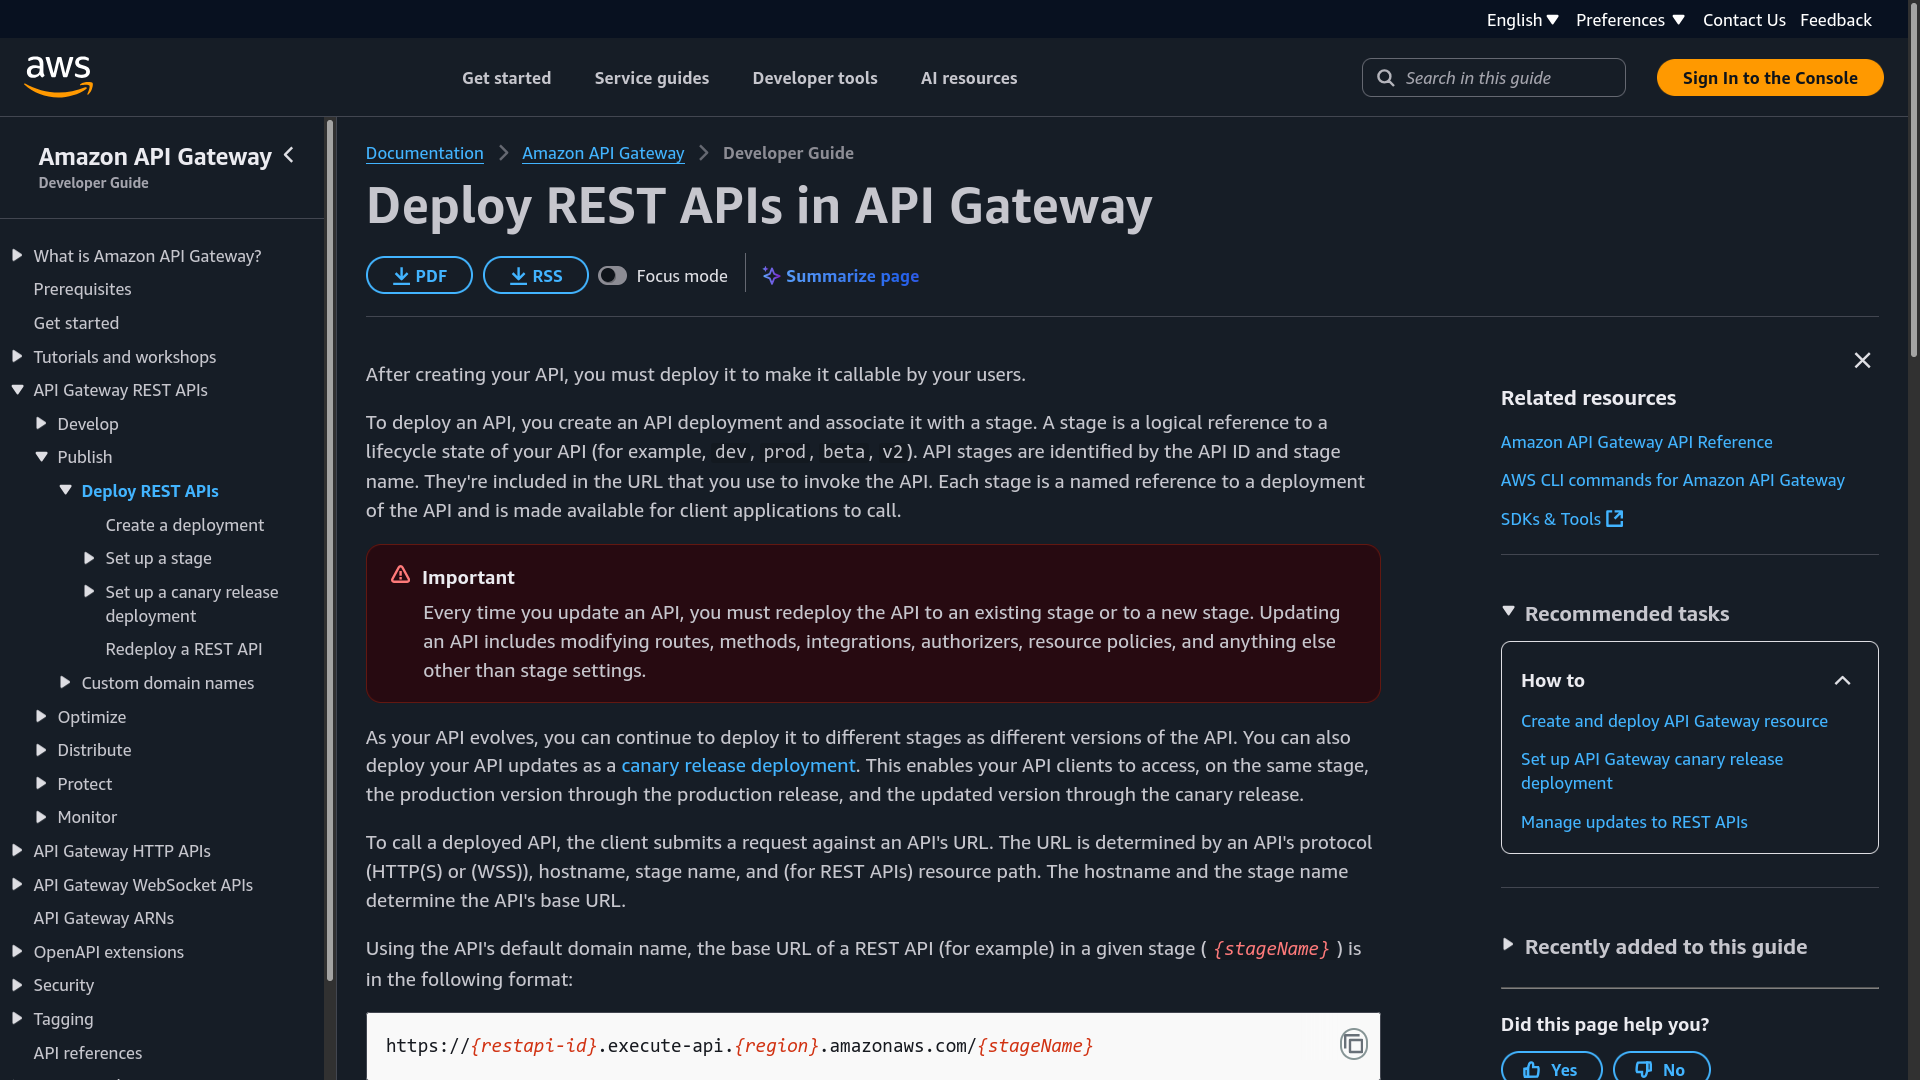Download the PDF version
Viewport: 1920px width, 1080px height.
click(419, 276)
